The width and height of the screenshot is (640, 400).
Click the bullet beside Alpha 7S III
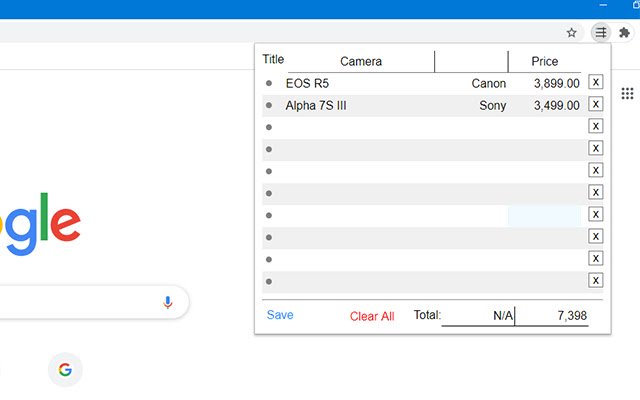coord(269,105)
